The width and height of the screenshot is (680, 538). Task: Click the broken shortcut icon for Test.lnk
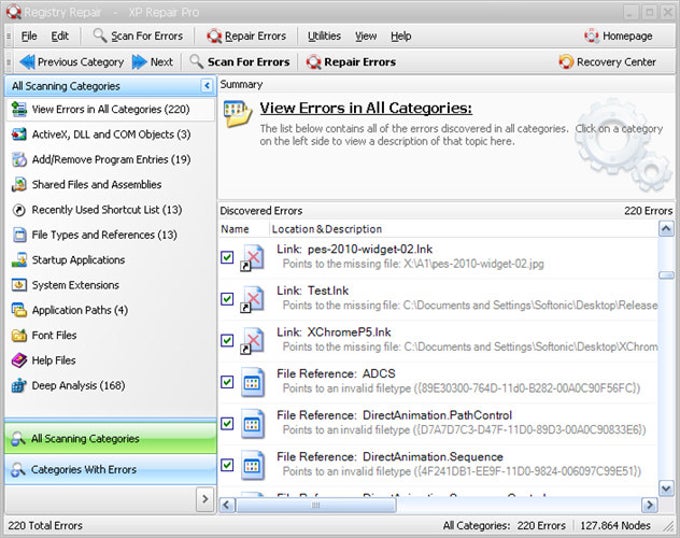pyautogui.click(x=252, y=300)
